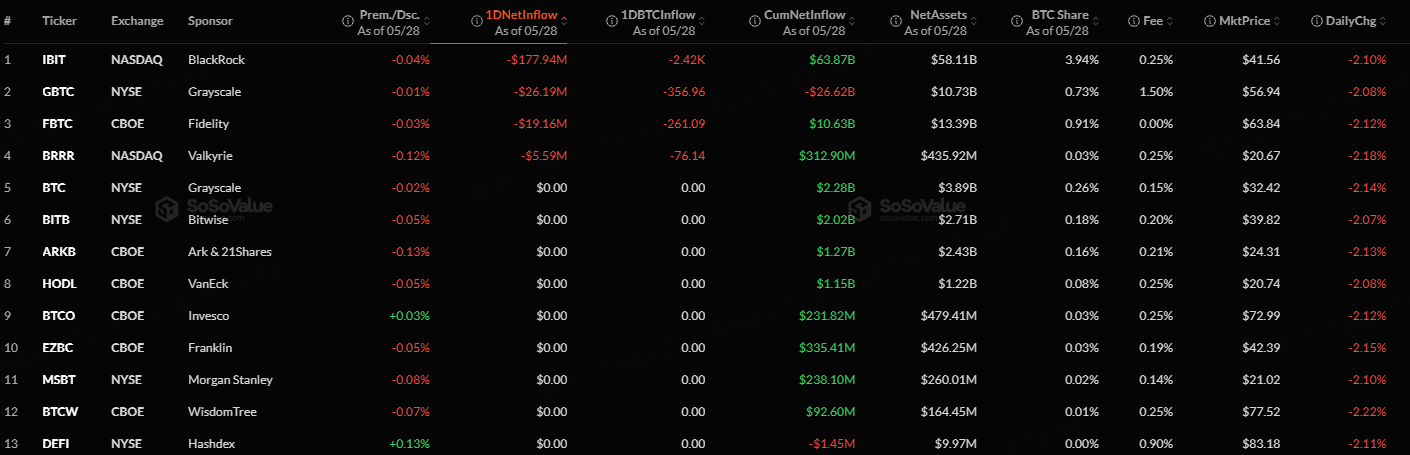Select Bitwise sponsor cell
Viewport: 1410px width, 455px height.
coord(209,220)
